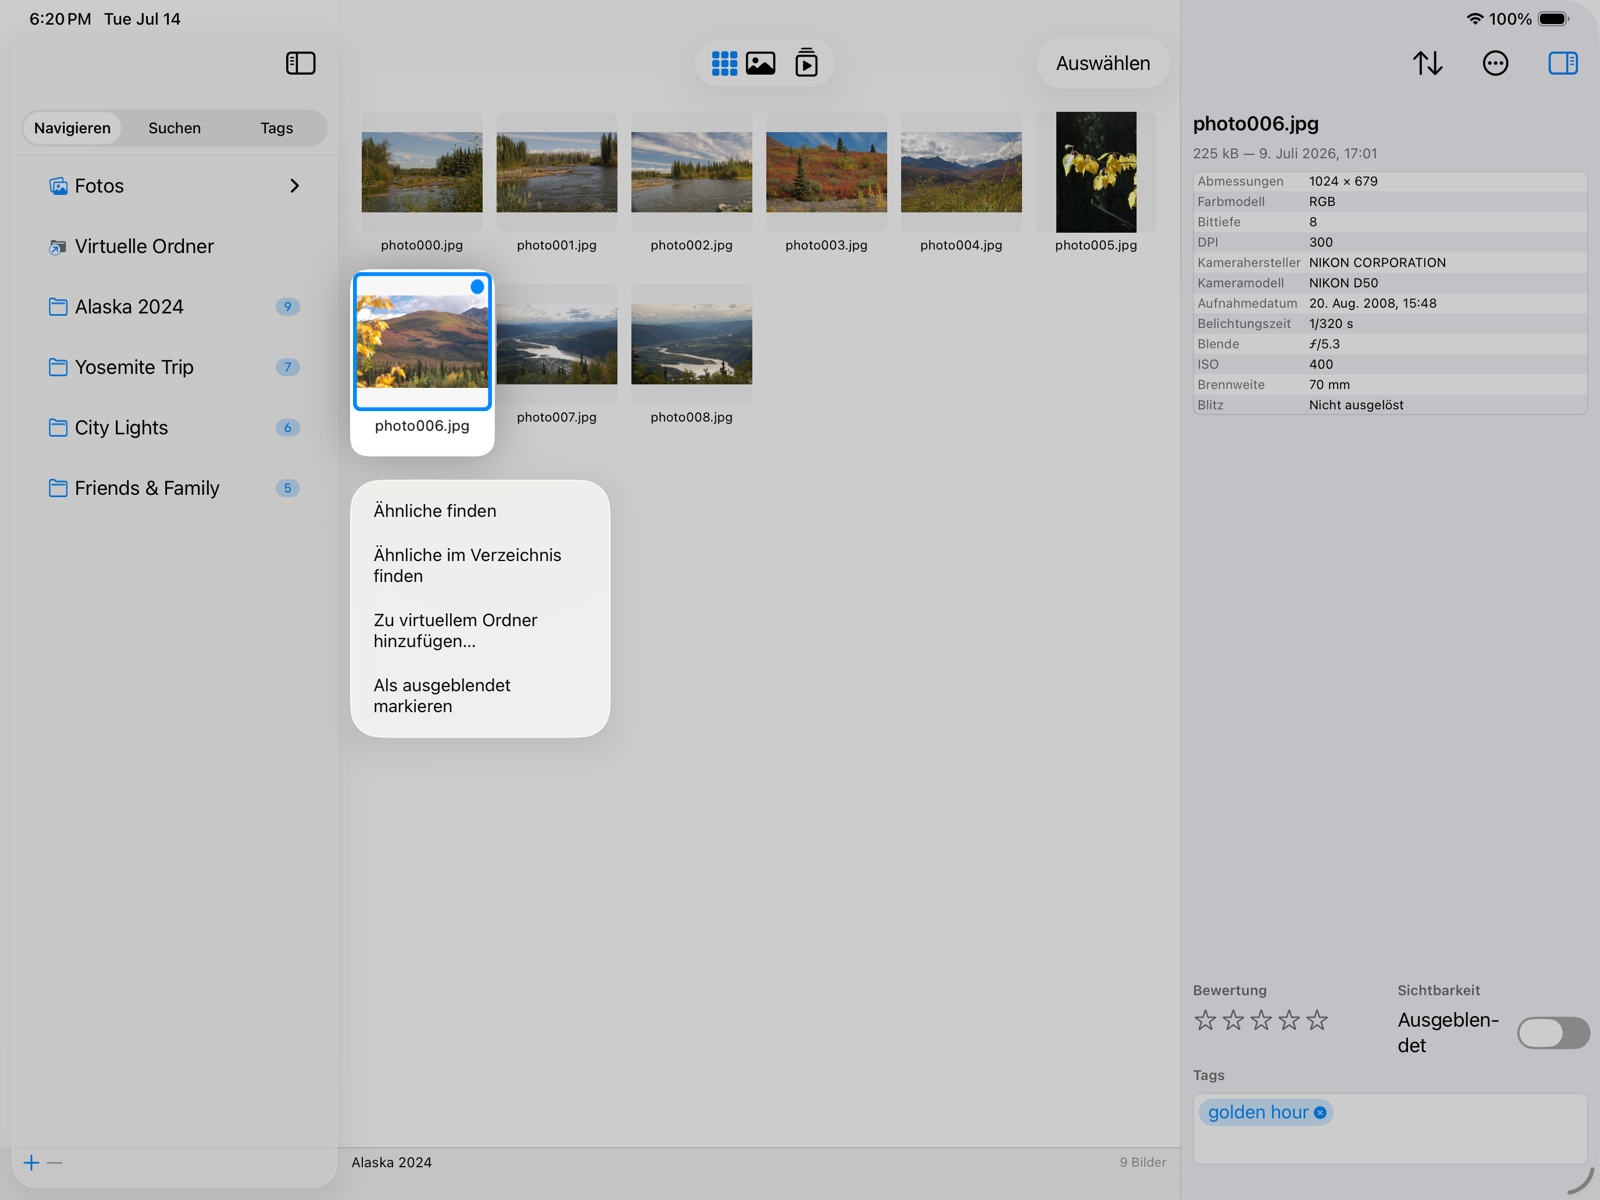This screenshot has height=1200, width=1600.
Task: Add a new folder with plus icon
Action: pos(31,1162)
